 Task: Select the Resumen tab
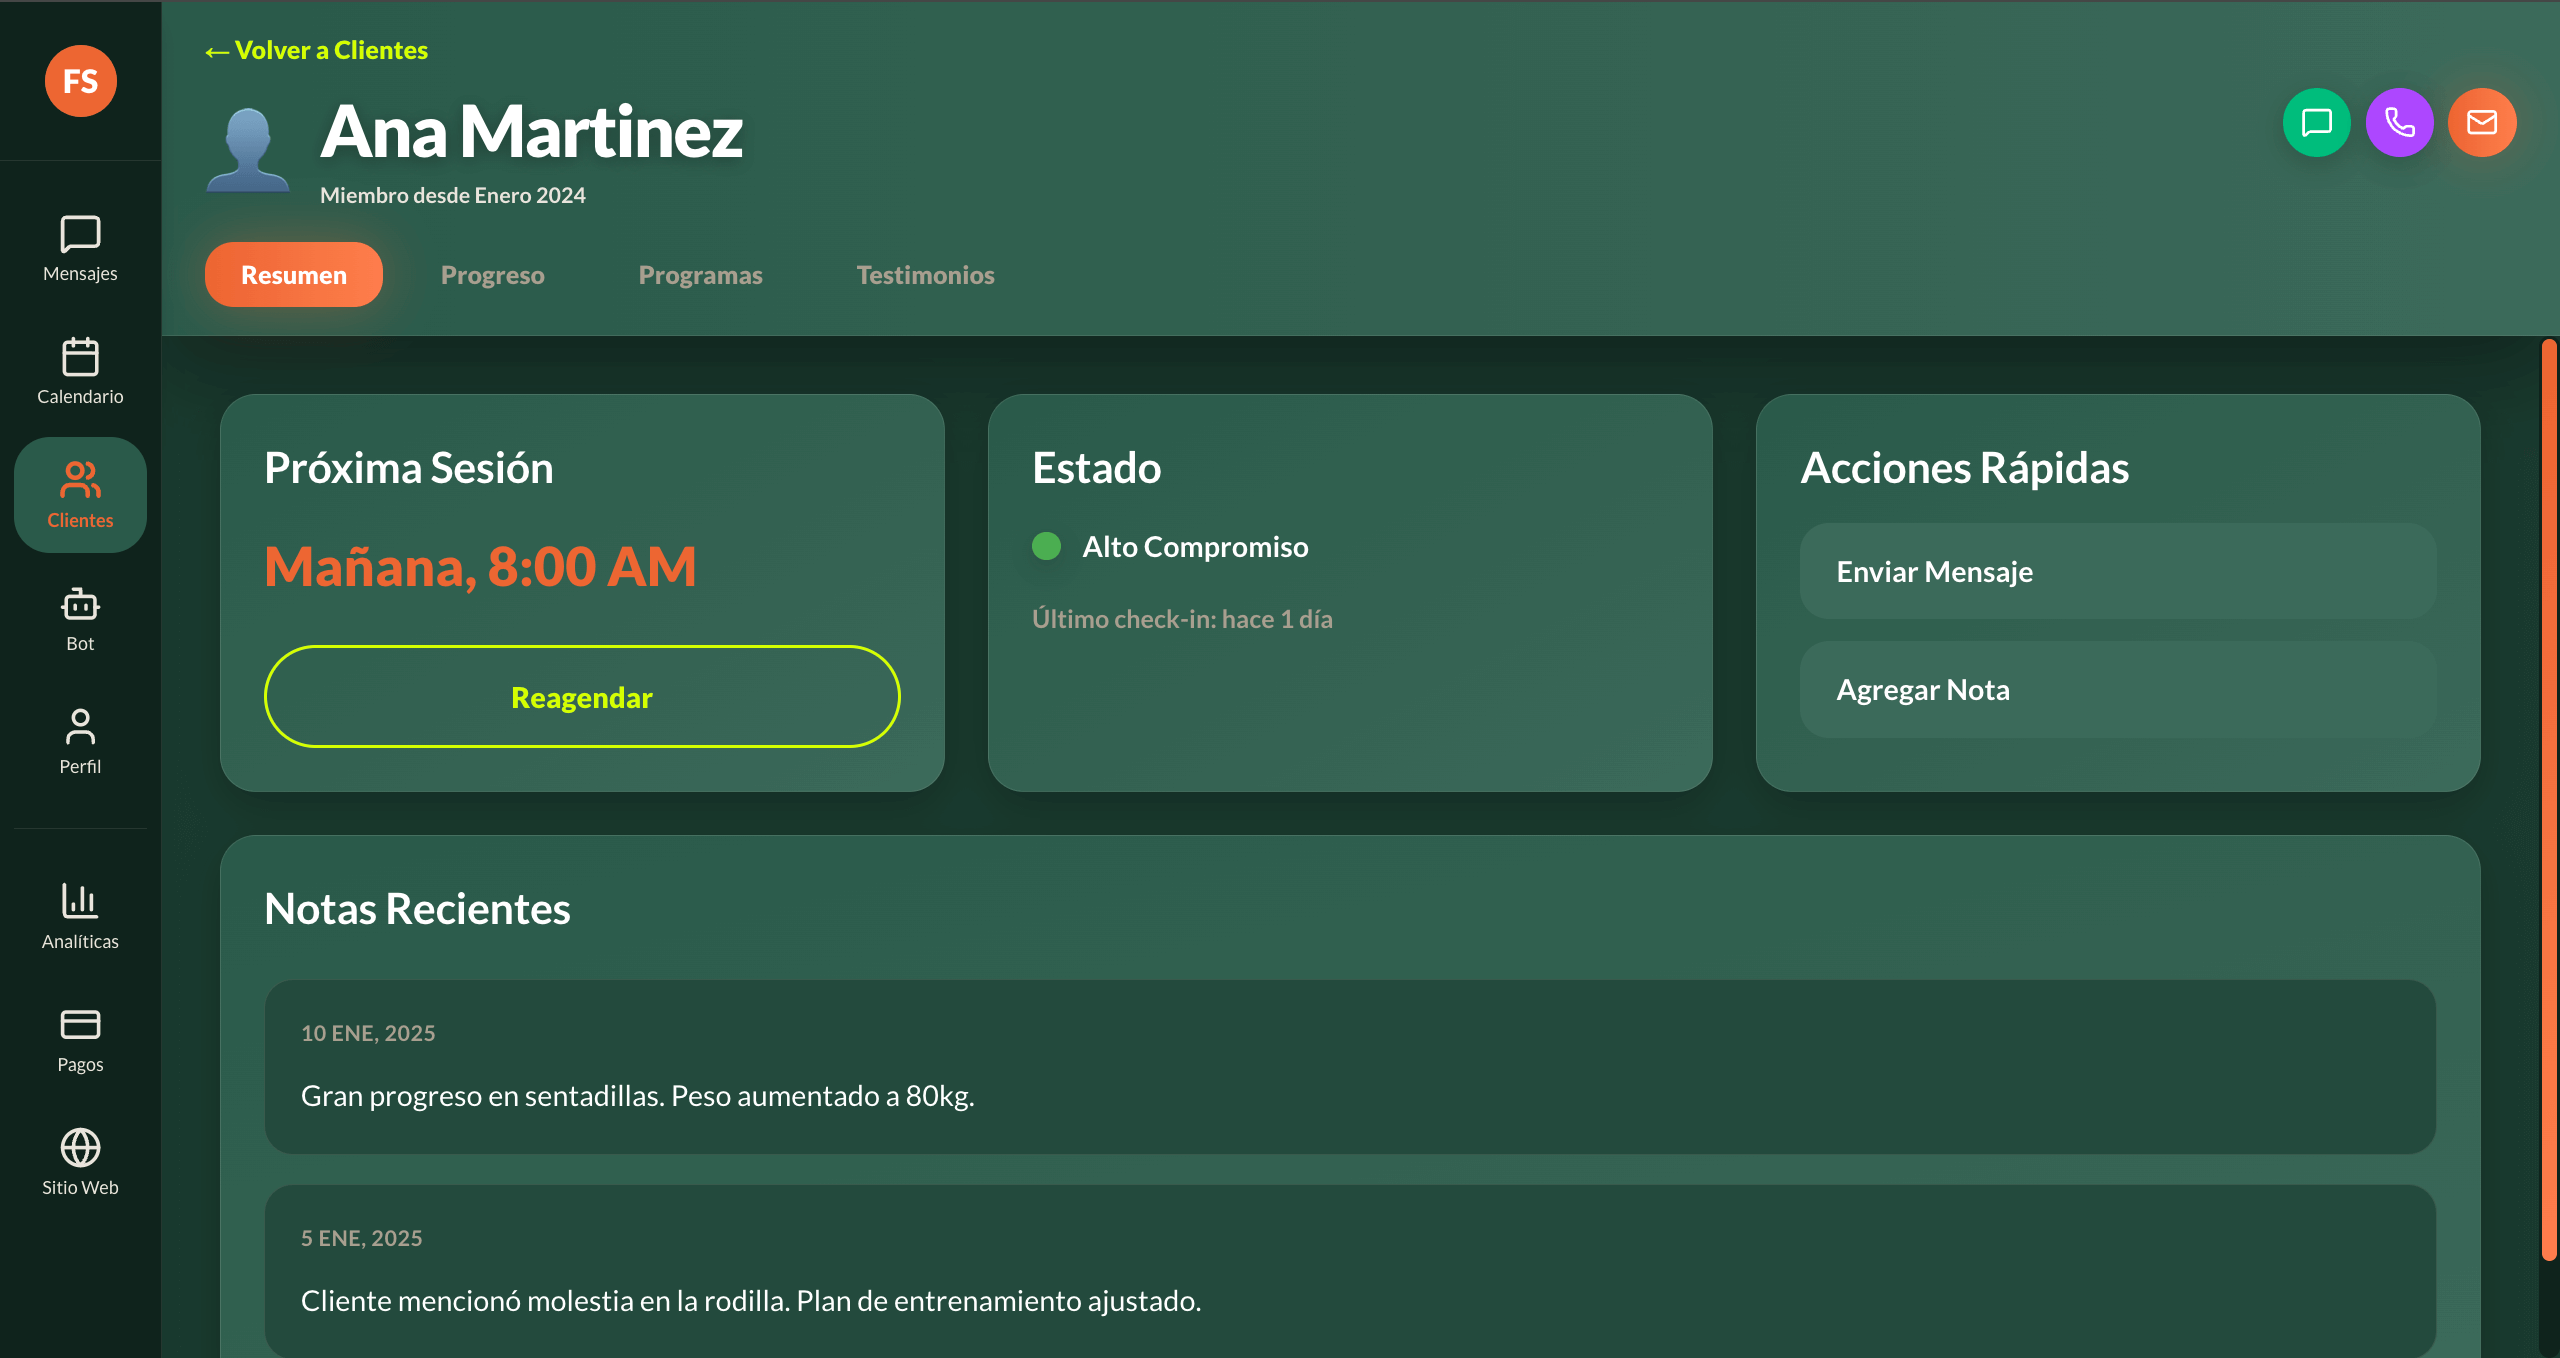point(293,274)
